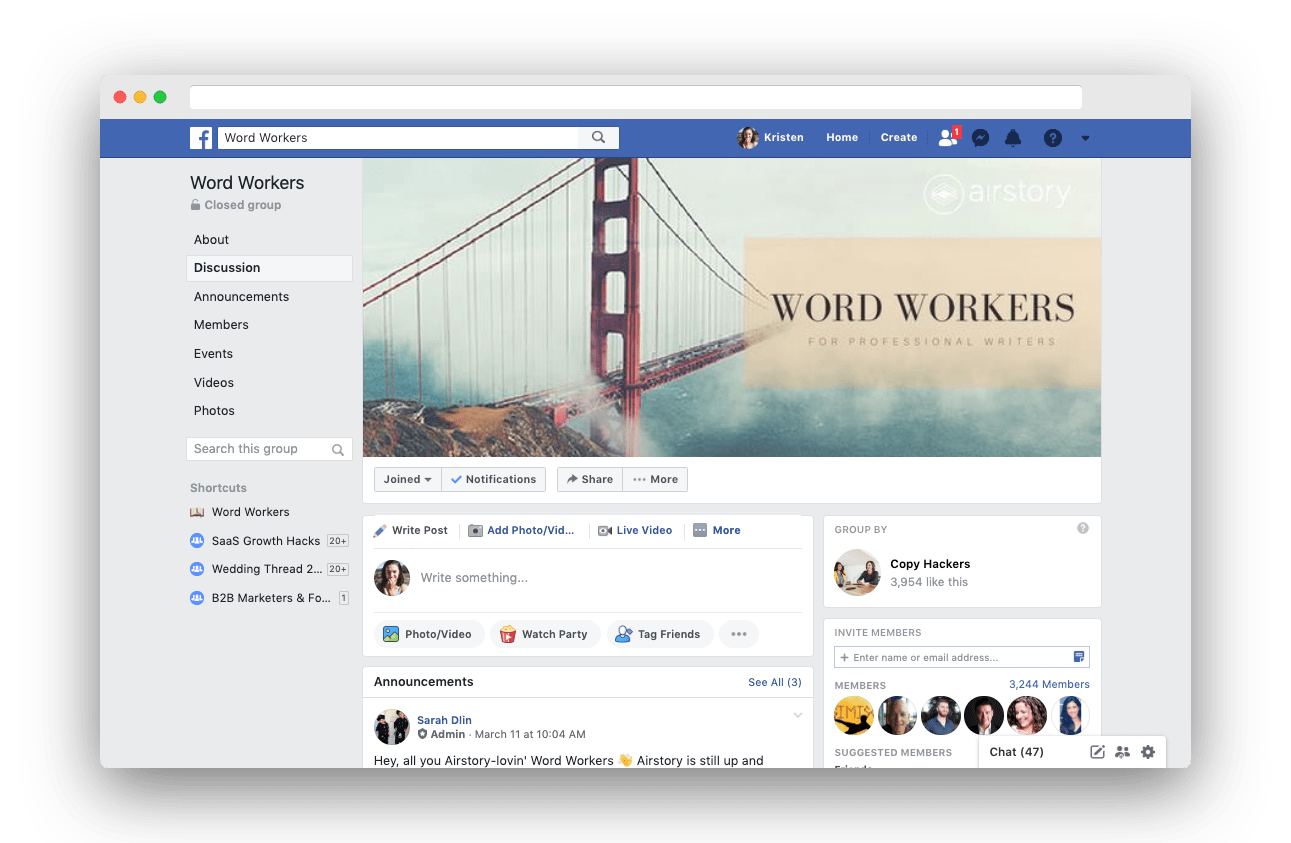Open chat settings gear icon

coord(1148,752)
